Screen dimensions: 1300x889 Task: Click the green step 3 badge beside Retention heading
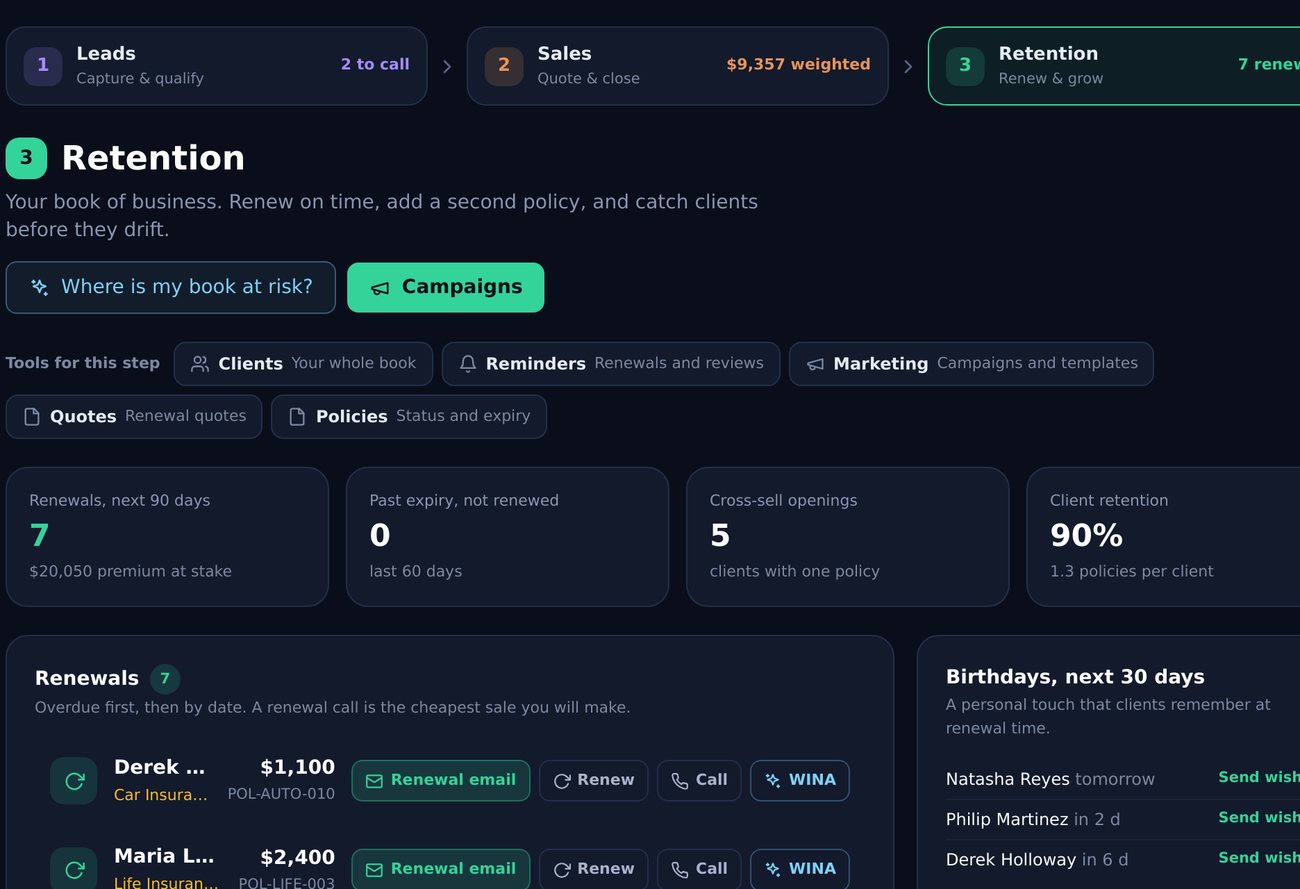click(26, 158)
